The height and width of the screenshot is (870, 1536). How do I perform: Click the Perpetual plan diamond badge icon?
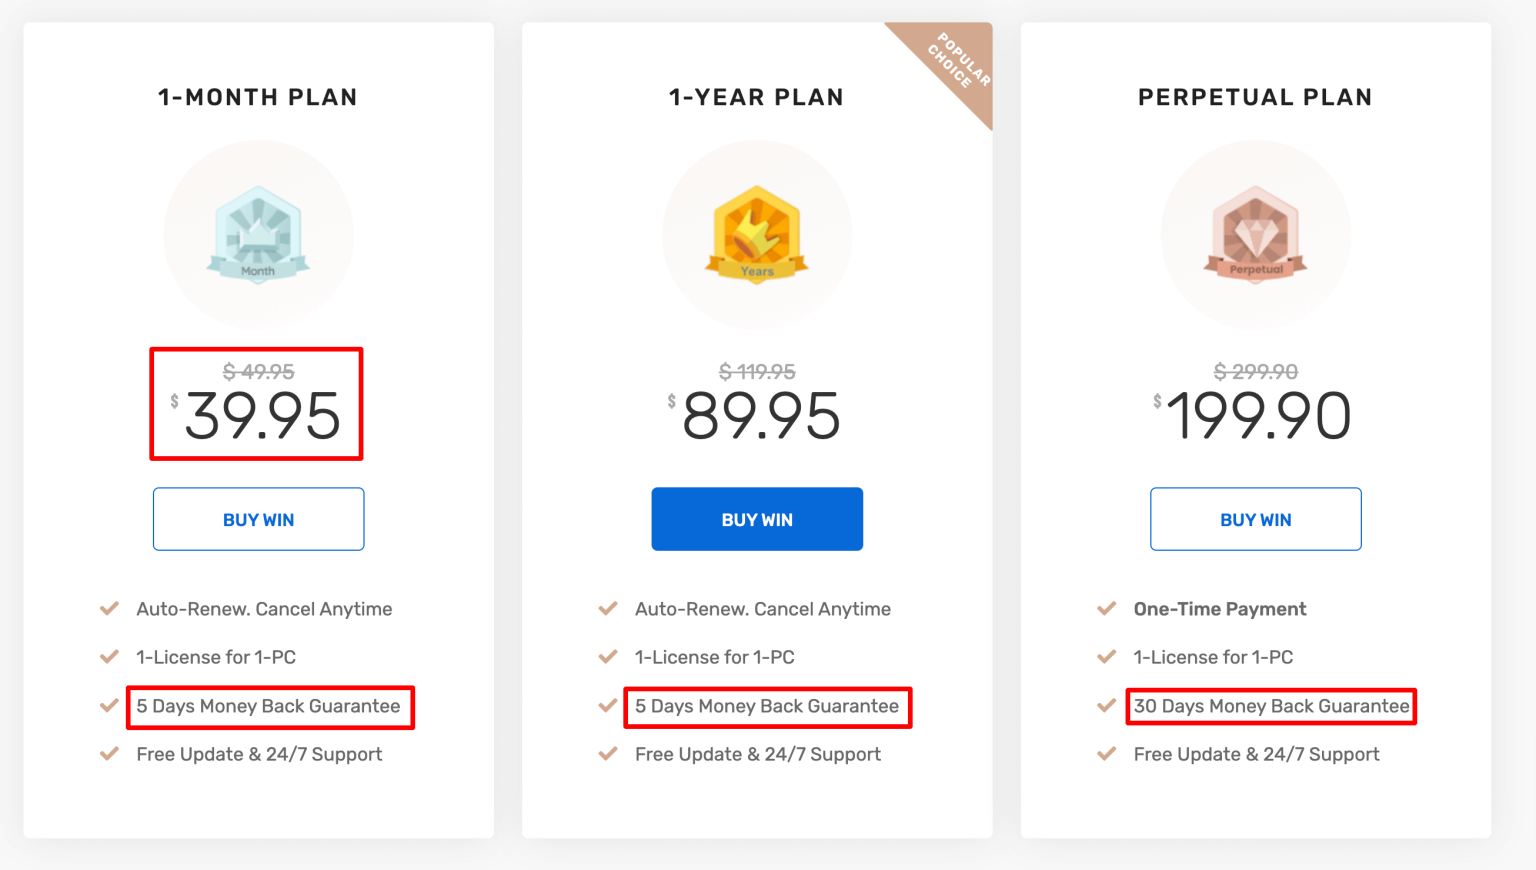pyautogui.click(x=1255, y=235)
